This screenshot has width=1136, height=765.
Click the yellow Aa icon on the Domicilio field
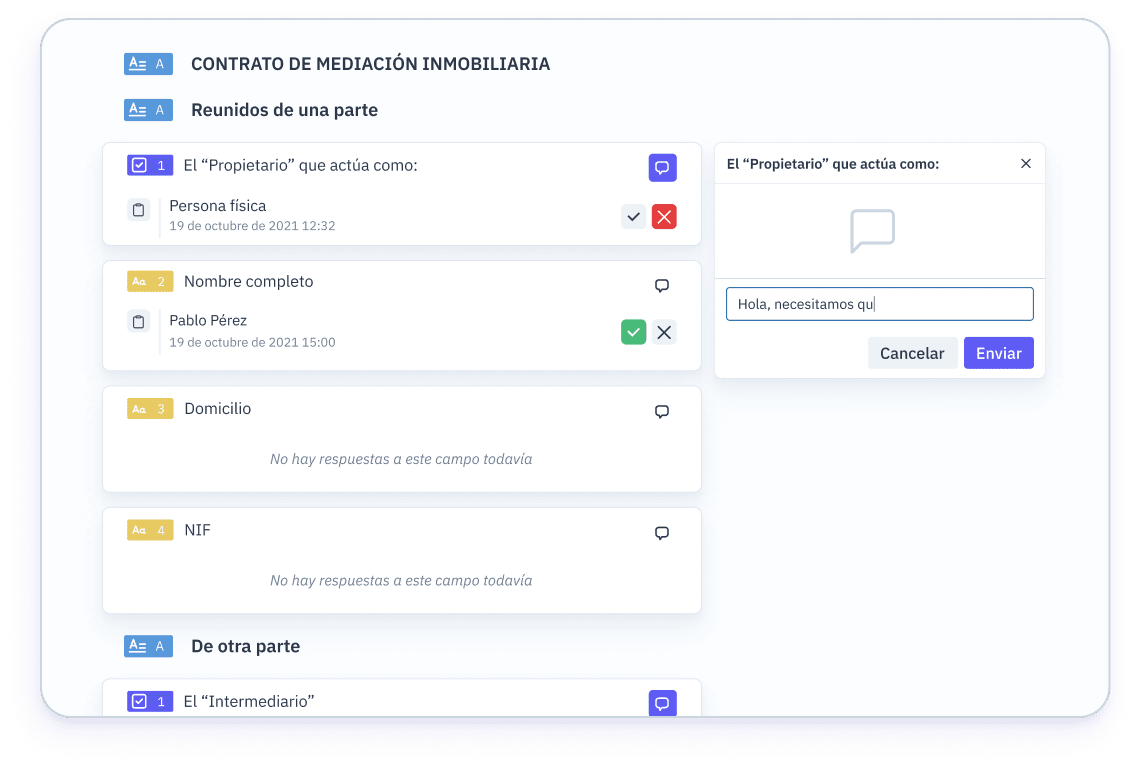150,408
